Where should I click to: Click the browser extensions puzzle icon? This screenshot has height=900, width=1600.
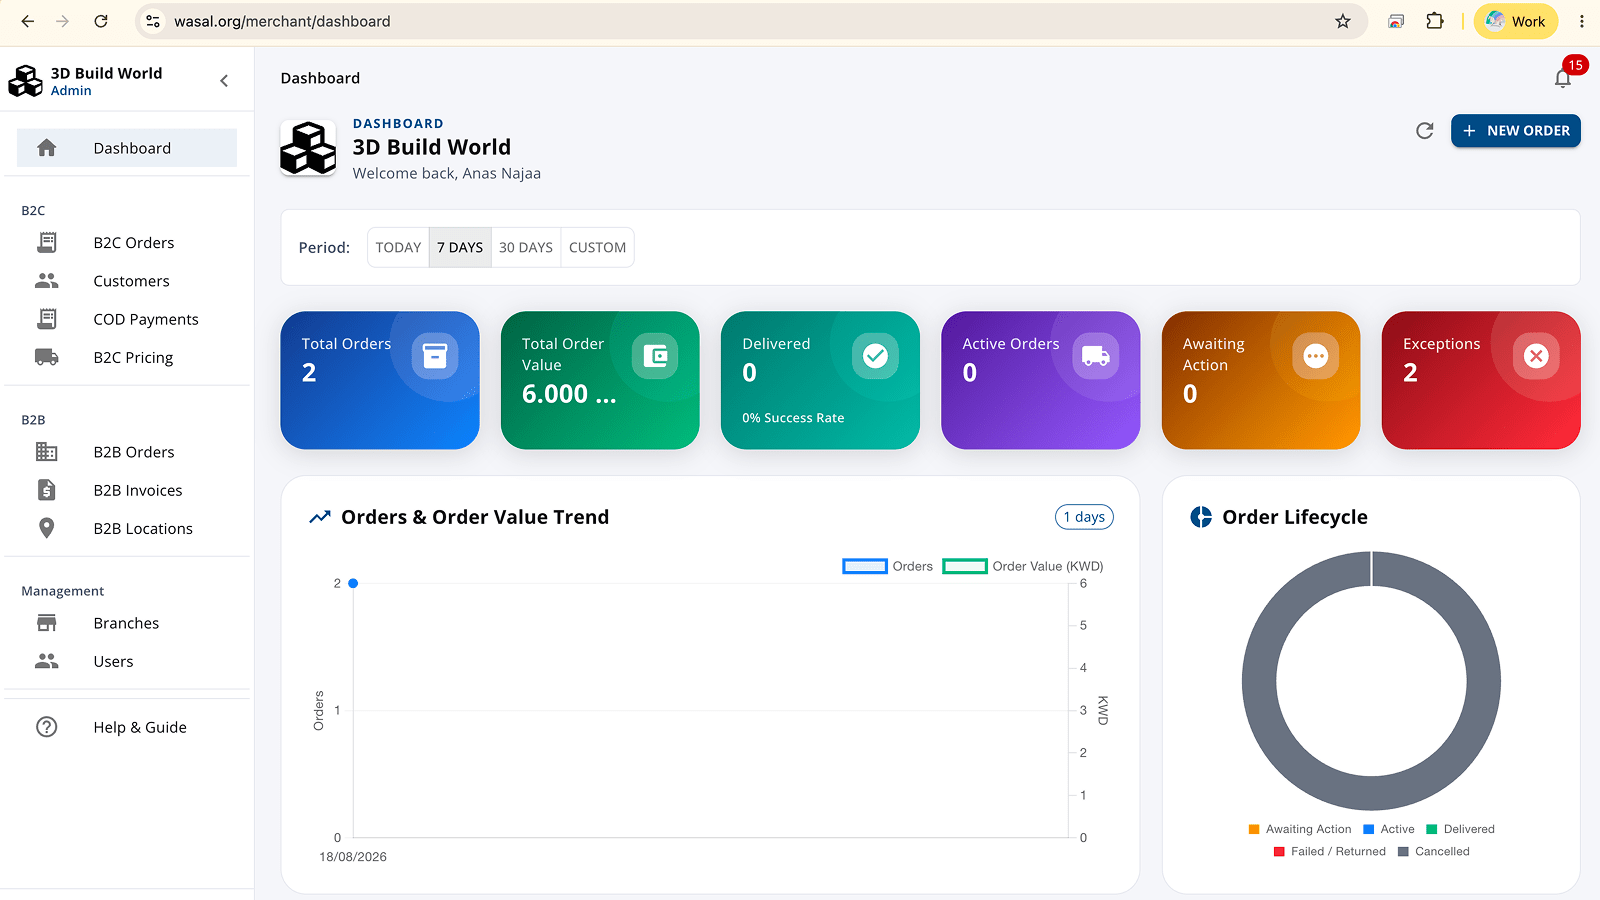1435,21
